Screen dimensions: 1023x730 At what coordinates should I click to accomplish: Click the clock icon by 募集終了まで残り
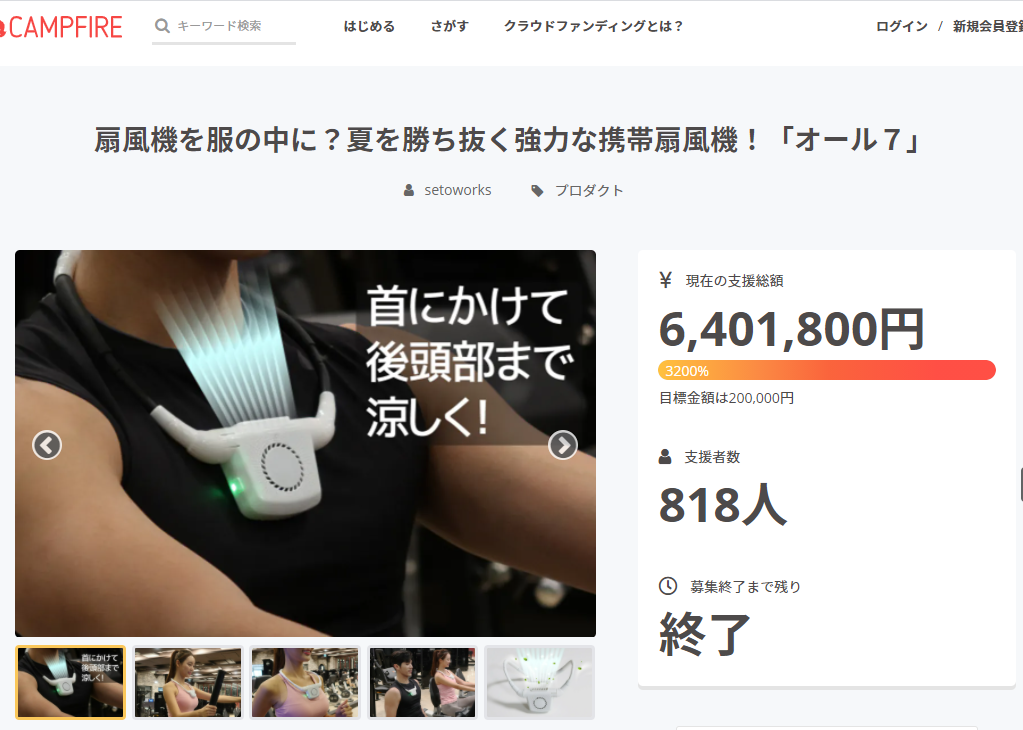pyautogui.click(x=668, y=586)
